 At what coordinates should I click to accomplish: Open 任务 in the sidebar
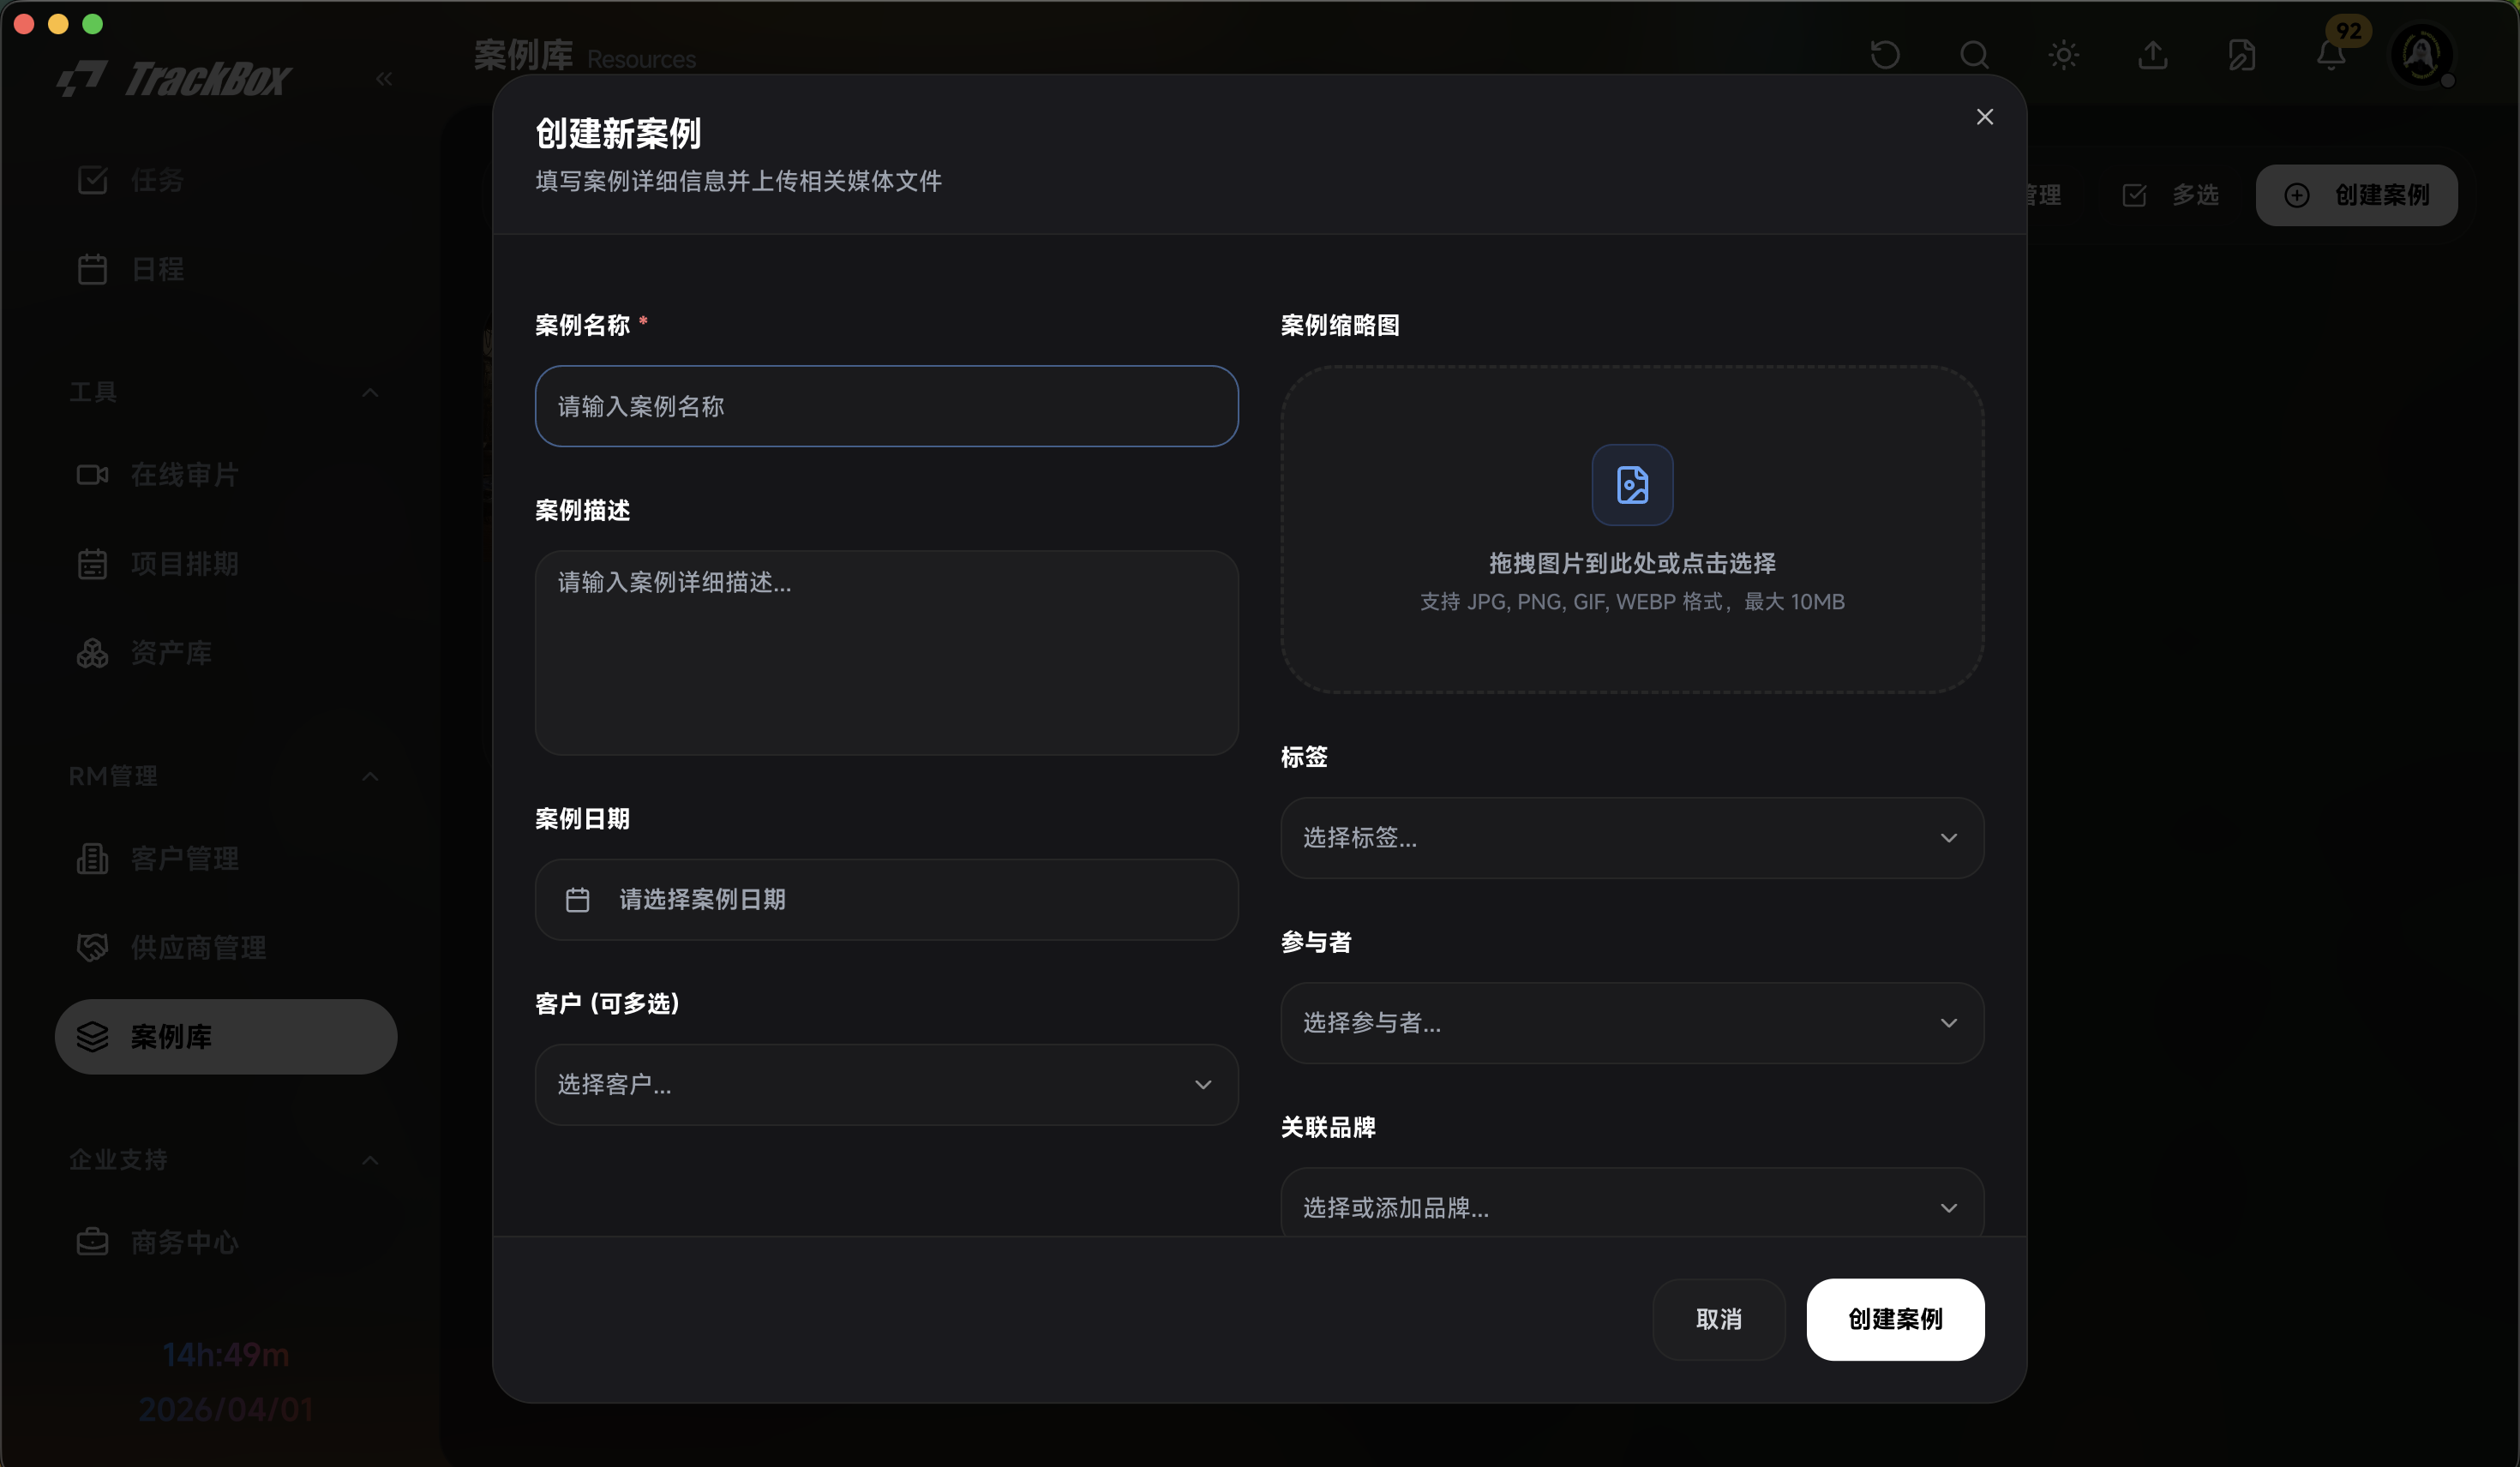(226, 180)
